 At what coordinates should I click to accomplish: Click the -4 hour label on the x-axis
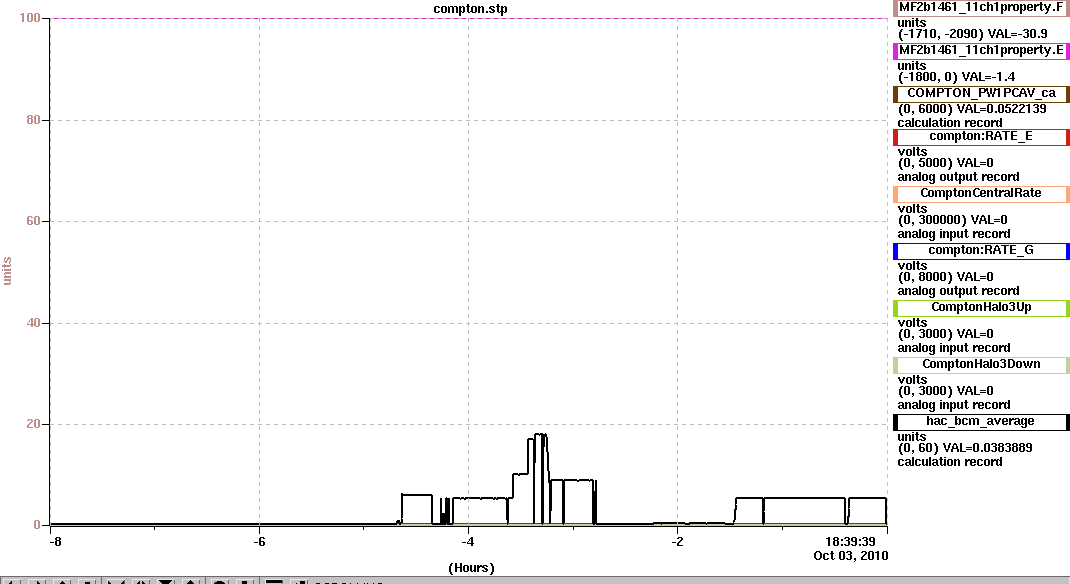(x=467, y=542)
